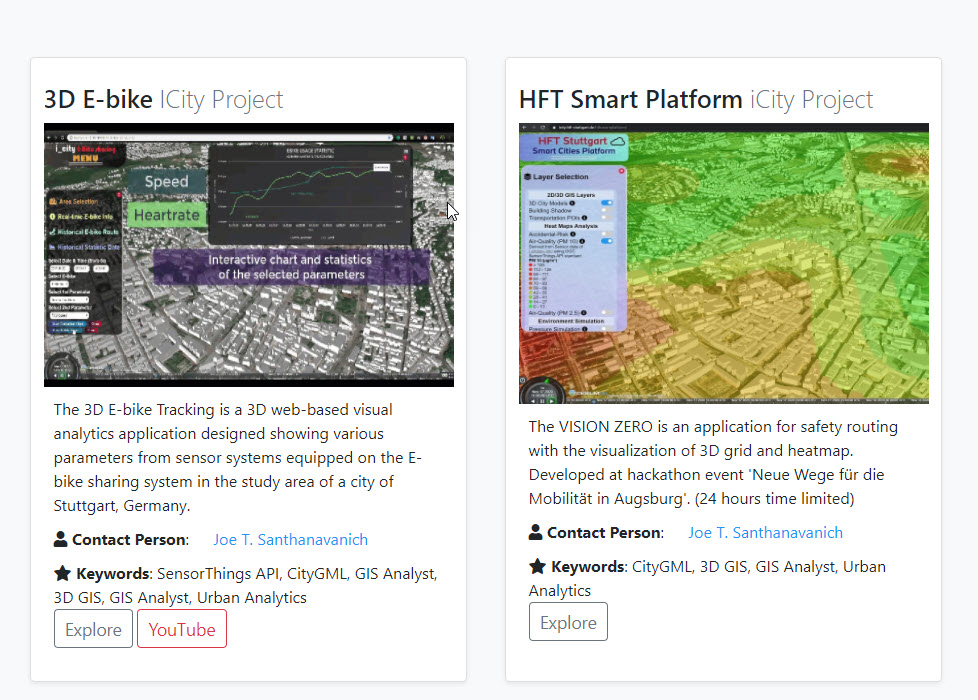Click the person icon beside Contact Person in E-bike card
This screenshot has height=700, width=978.
coord(61,539)
